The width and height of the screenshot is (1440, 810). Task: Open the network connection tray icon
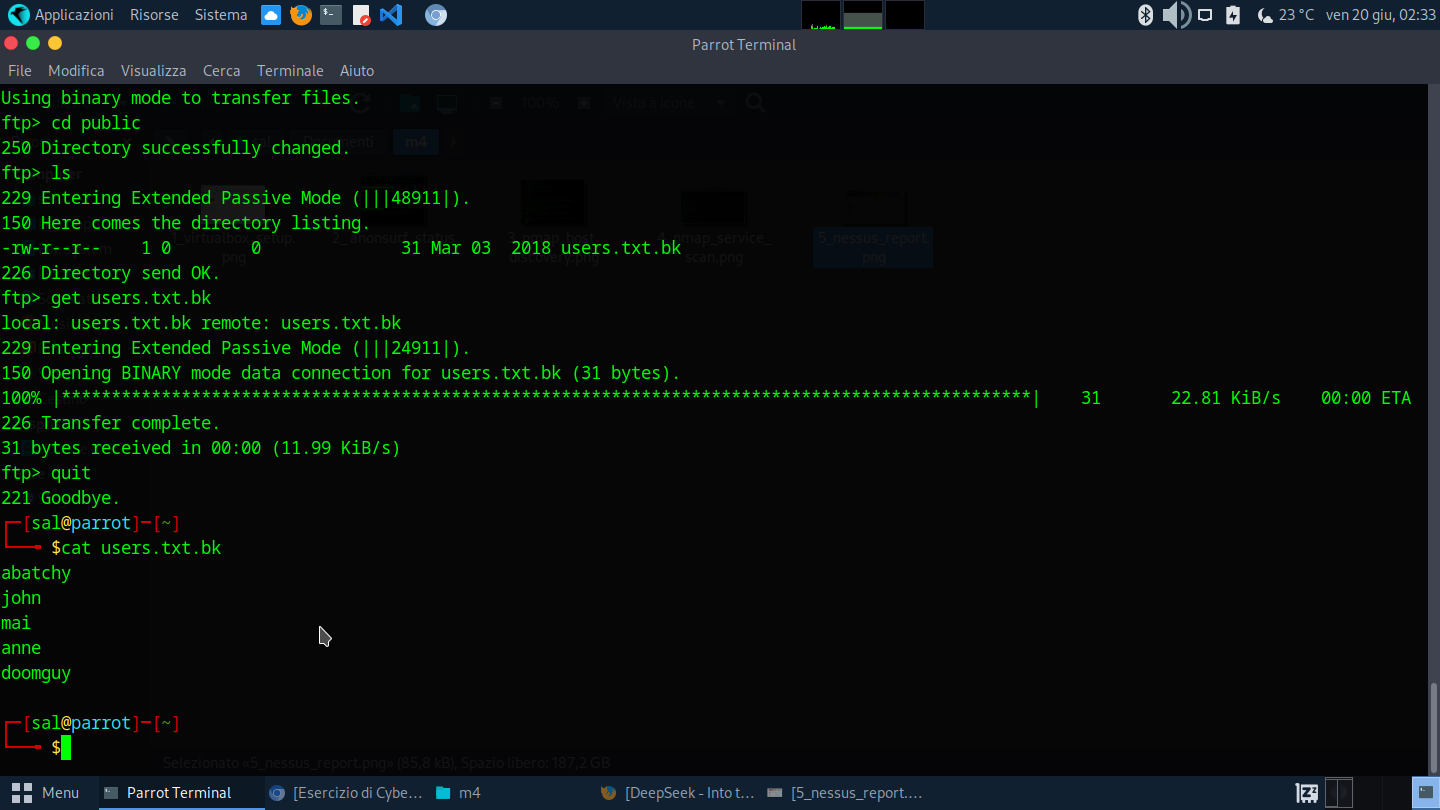coord(1205,15)
